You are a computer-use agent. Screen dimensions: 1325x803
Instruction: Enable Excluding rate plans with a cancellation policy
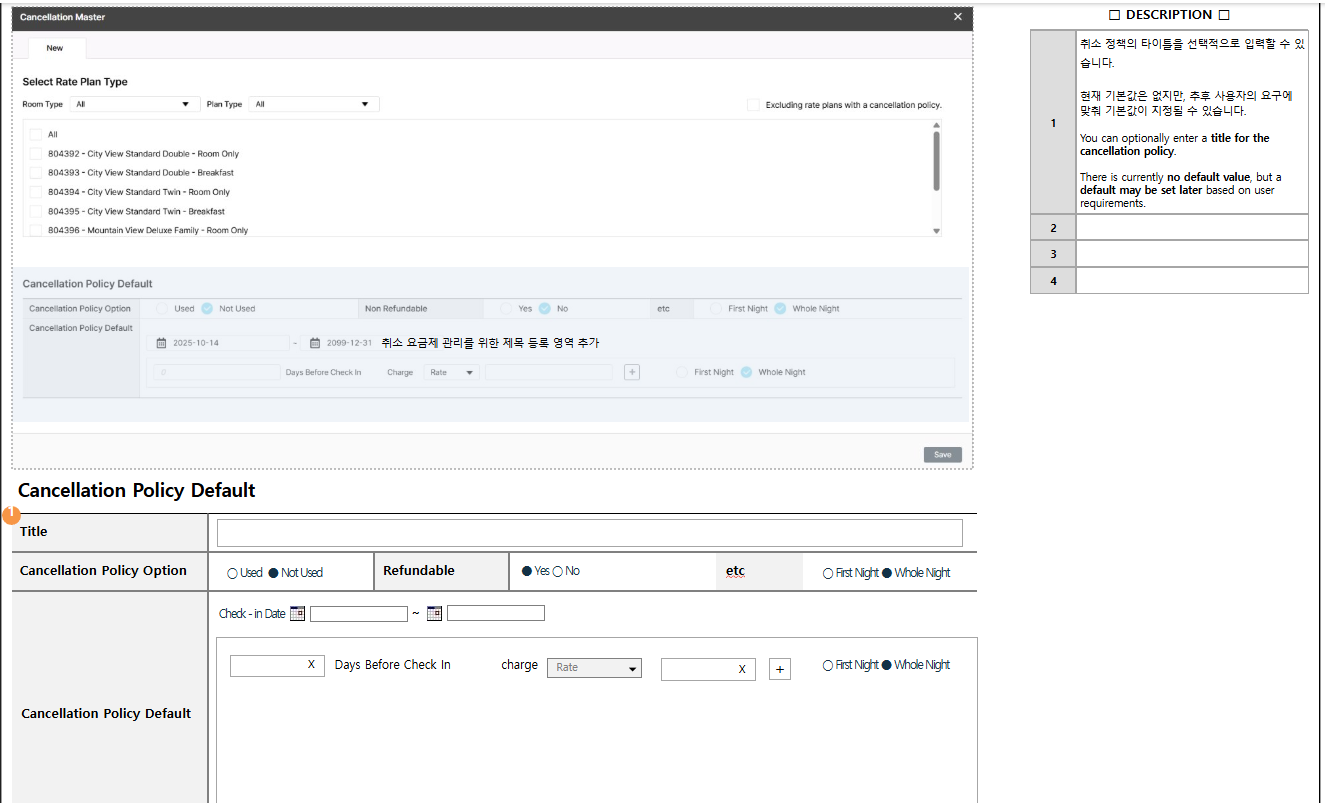[x=754, y=105]
